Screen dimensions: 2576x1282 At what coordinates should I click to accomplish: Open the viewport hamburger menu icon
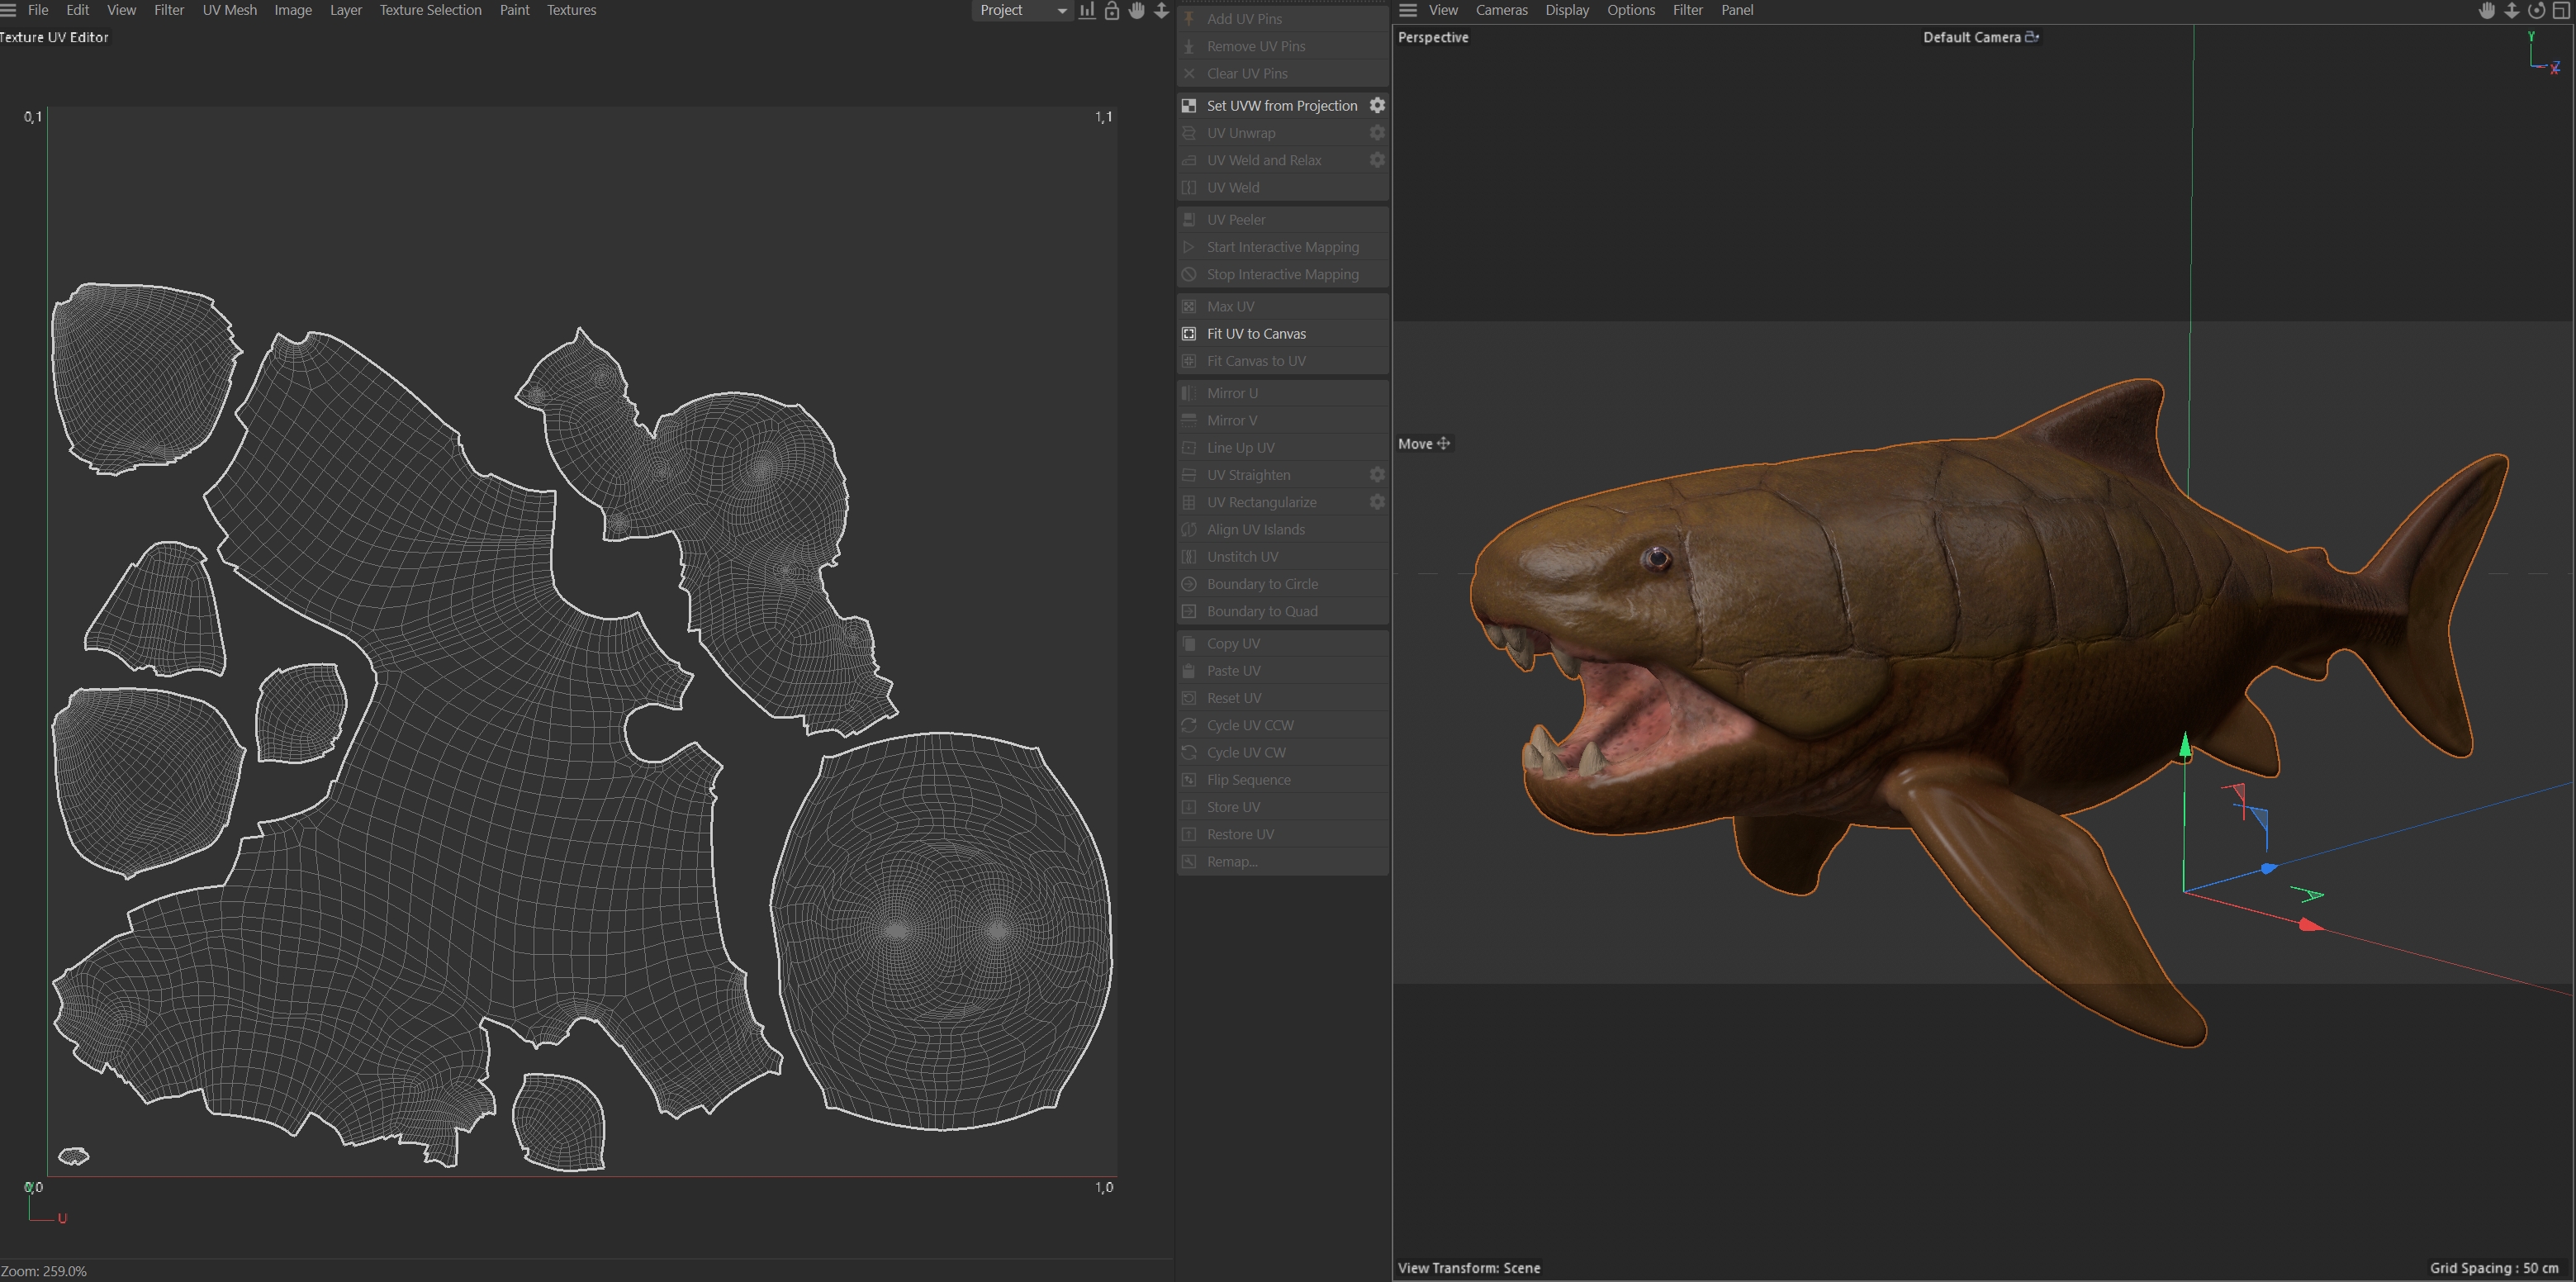tap(1408, 10)
